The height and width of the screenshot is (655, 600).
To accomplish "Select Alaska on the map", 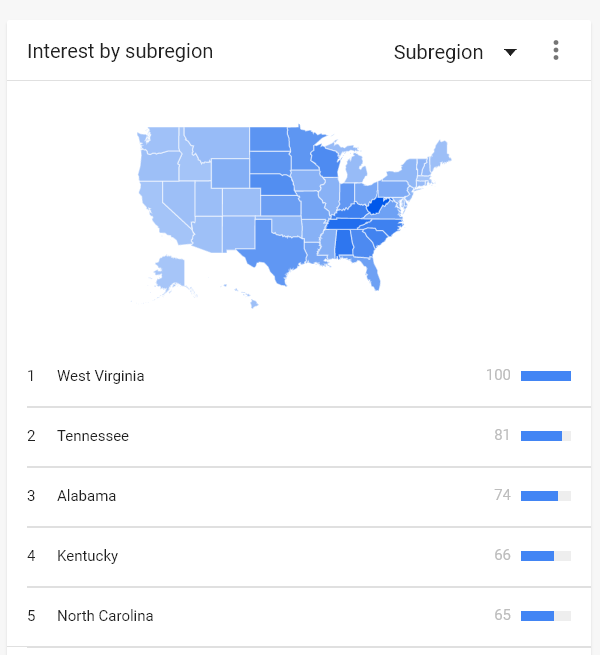I will tap(170, 272).
